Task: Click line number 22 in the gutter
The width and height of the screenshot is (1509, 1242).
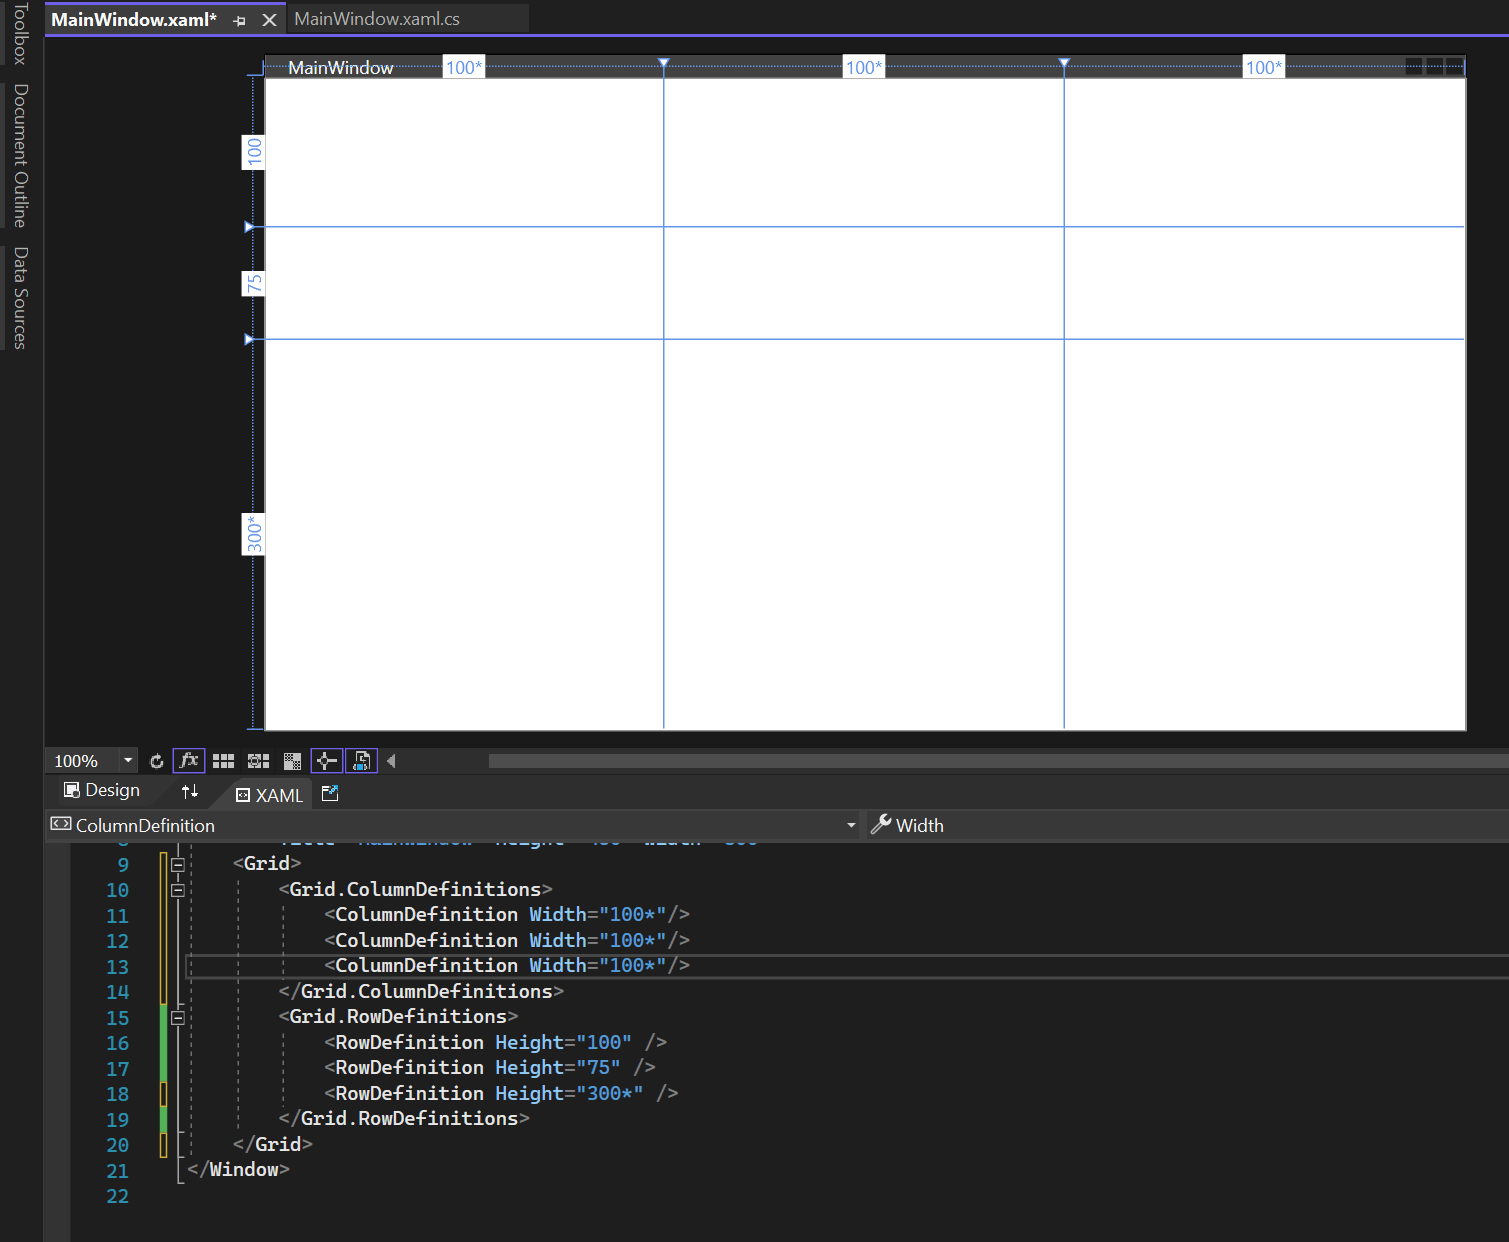Action: click(117, 1196)
